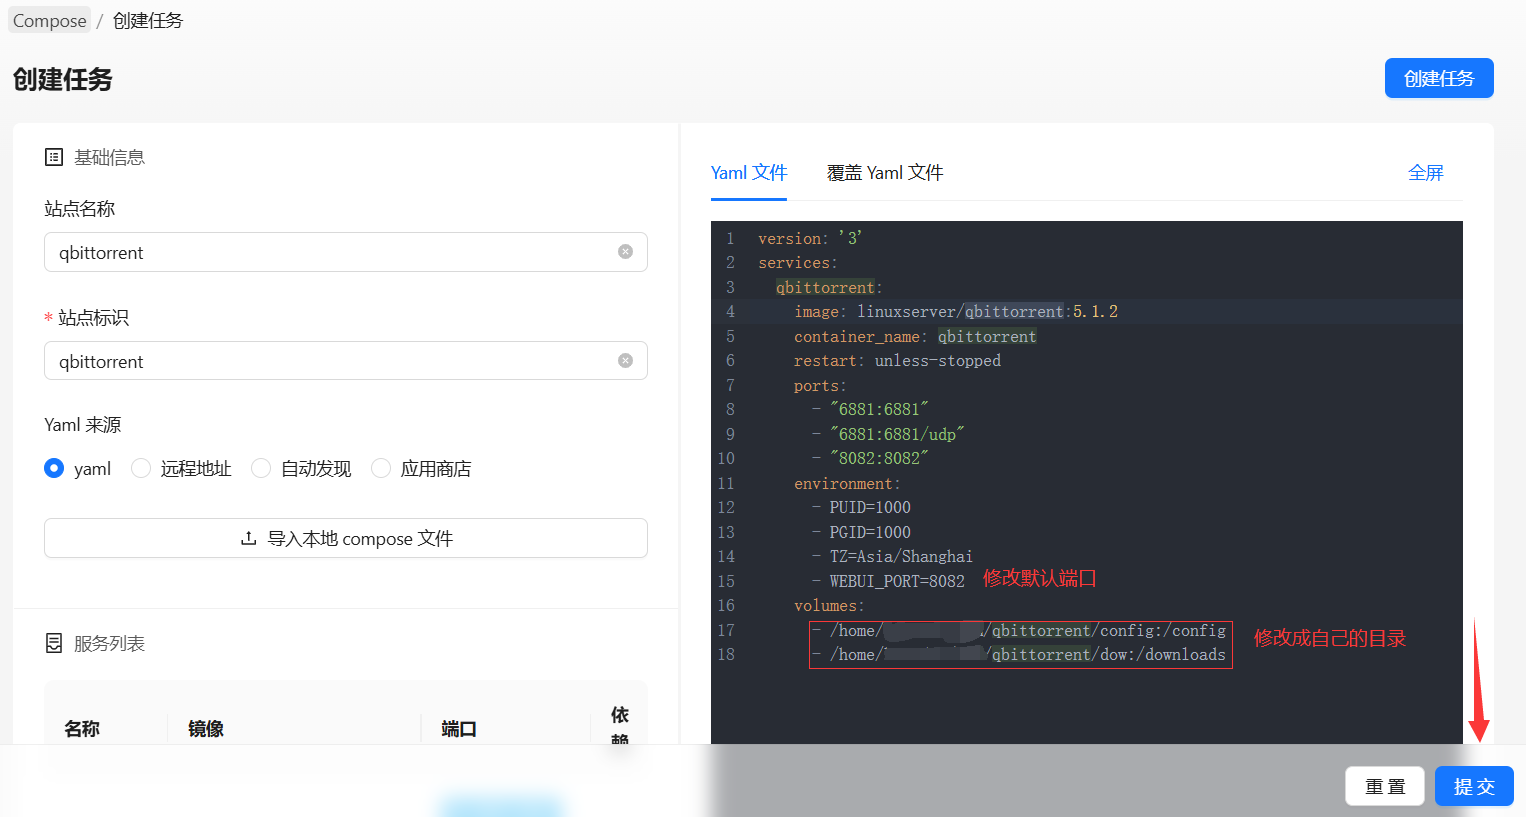The height and width of the screenshot is (817, 1526).
Task: Click the 镜像 column header
Action: click(x=206, y=728)
